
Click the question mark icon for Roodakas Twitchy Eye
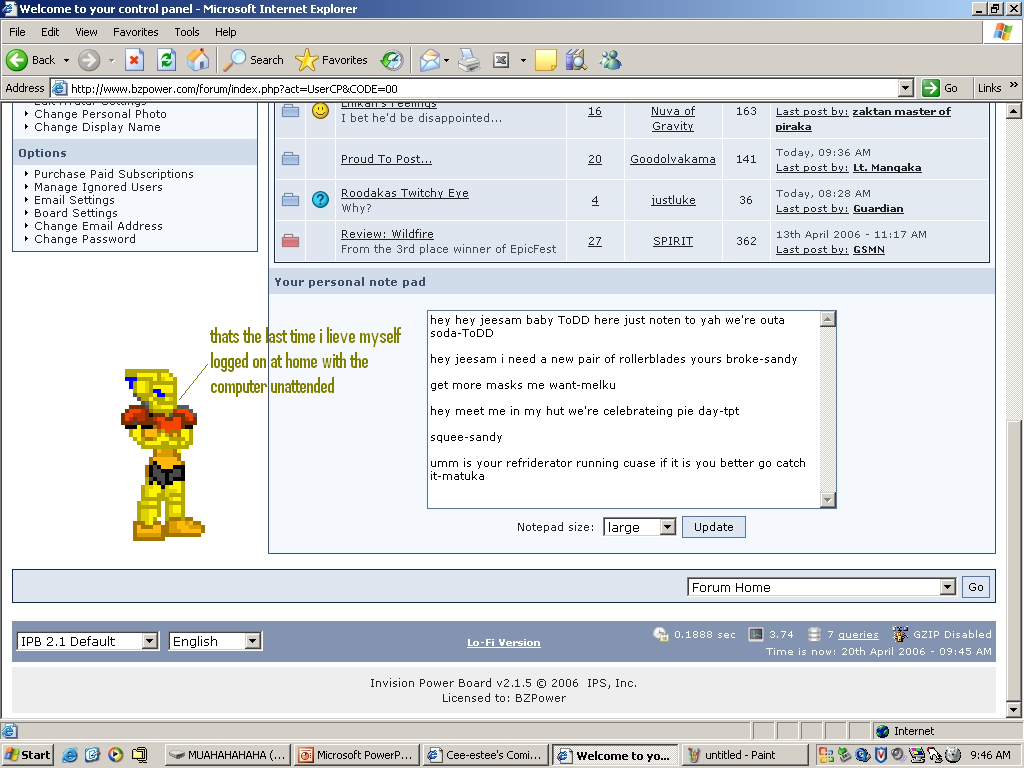(320, 200)
